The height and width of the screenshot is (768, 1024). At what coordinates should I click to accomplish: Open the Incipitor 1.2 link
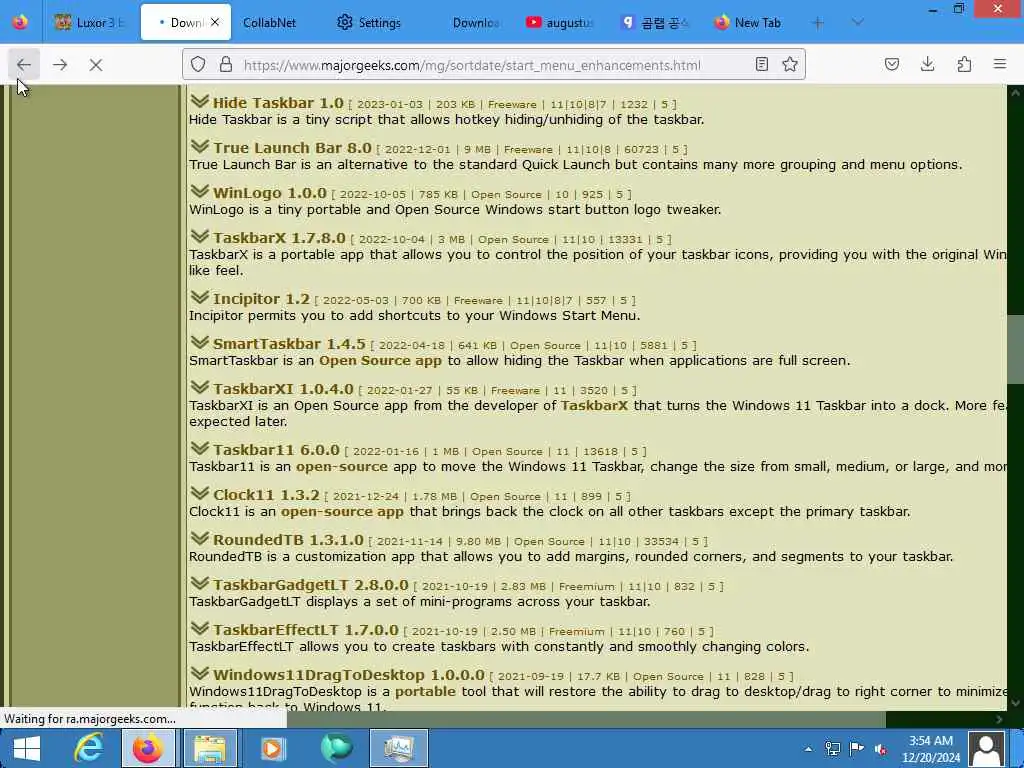[261, 299]
